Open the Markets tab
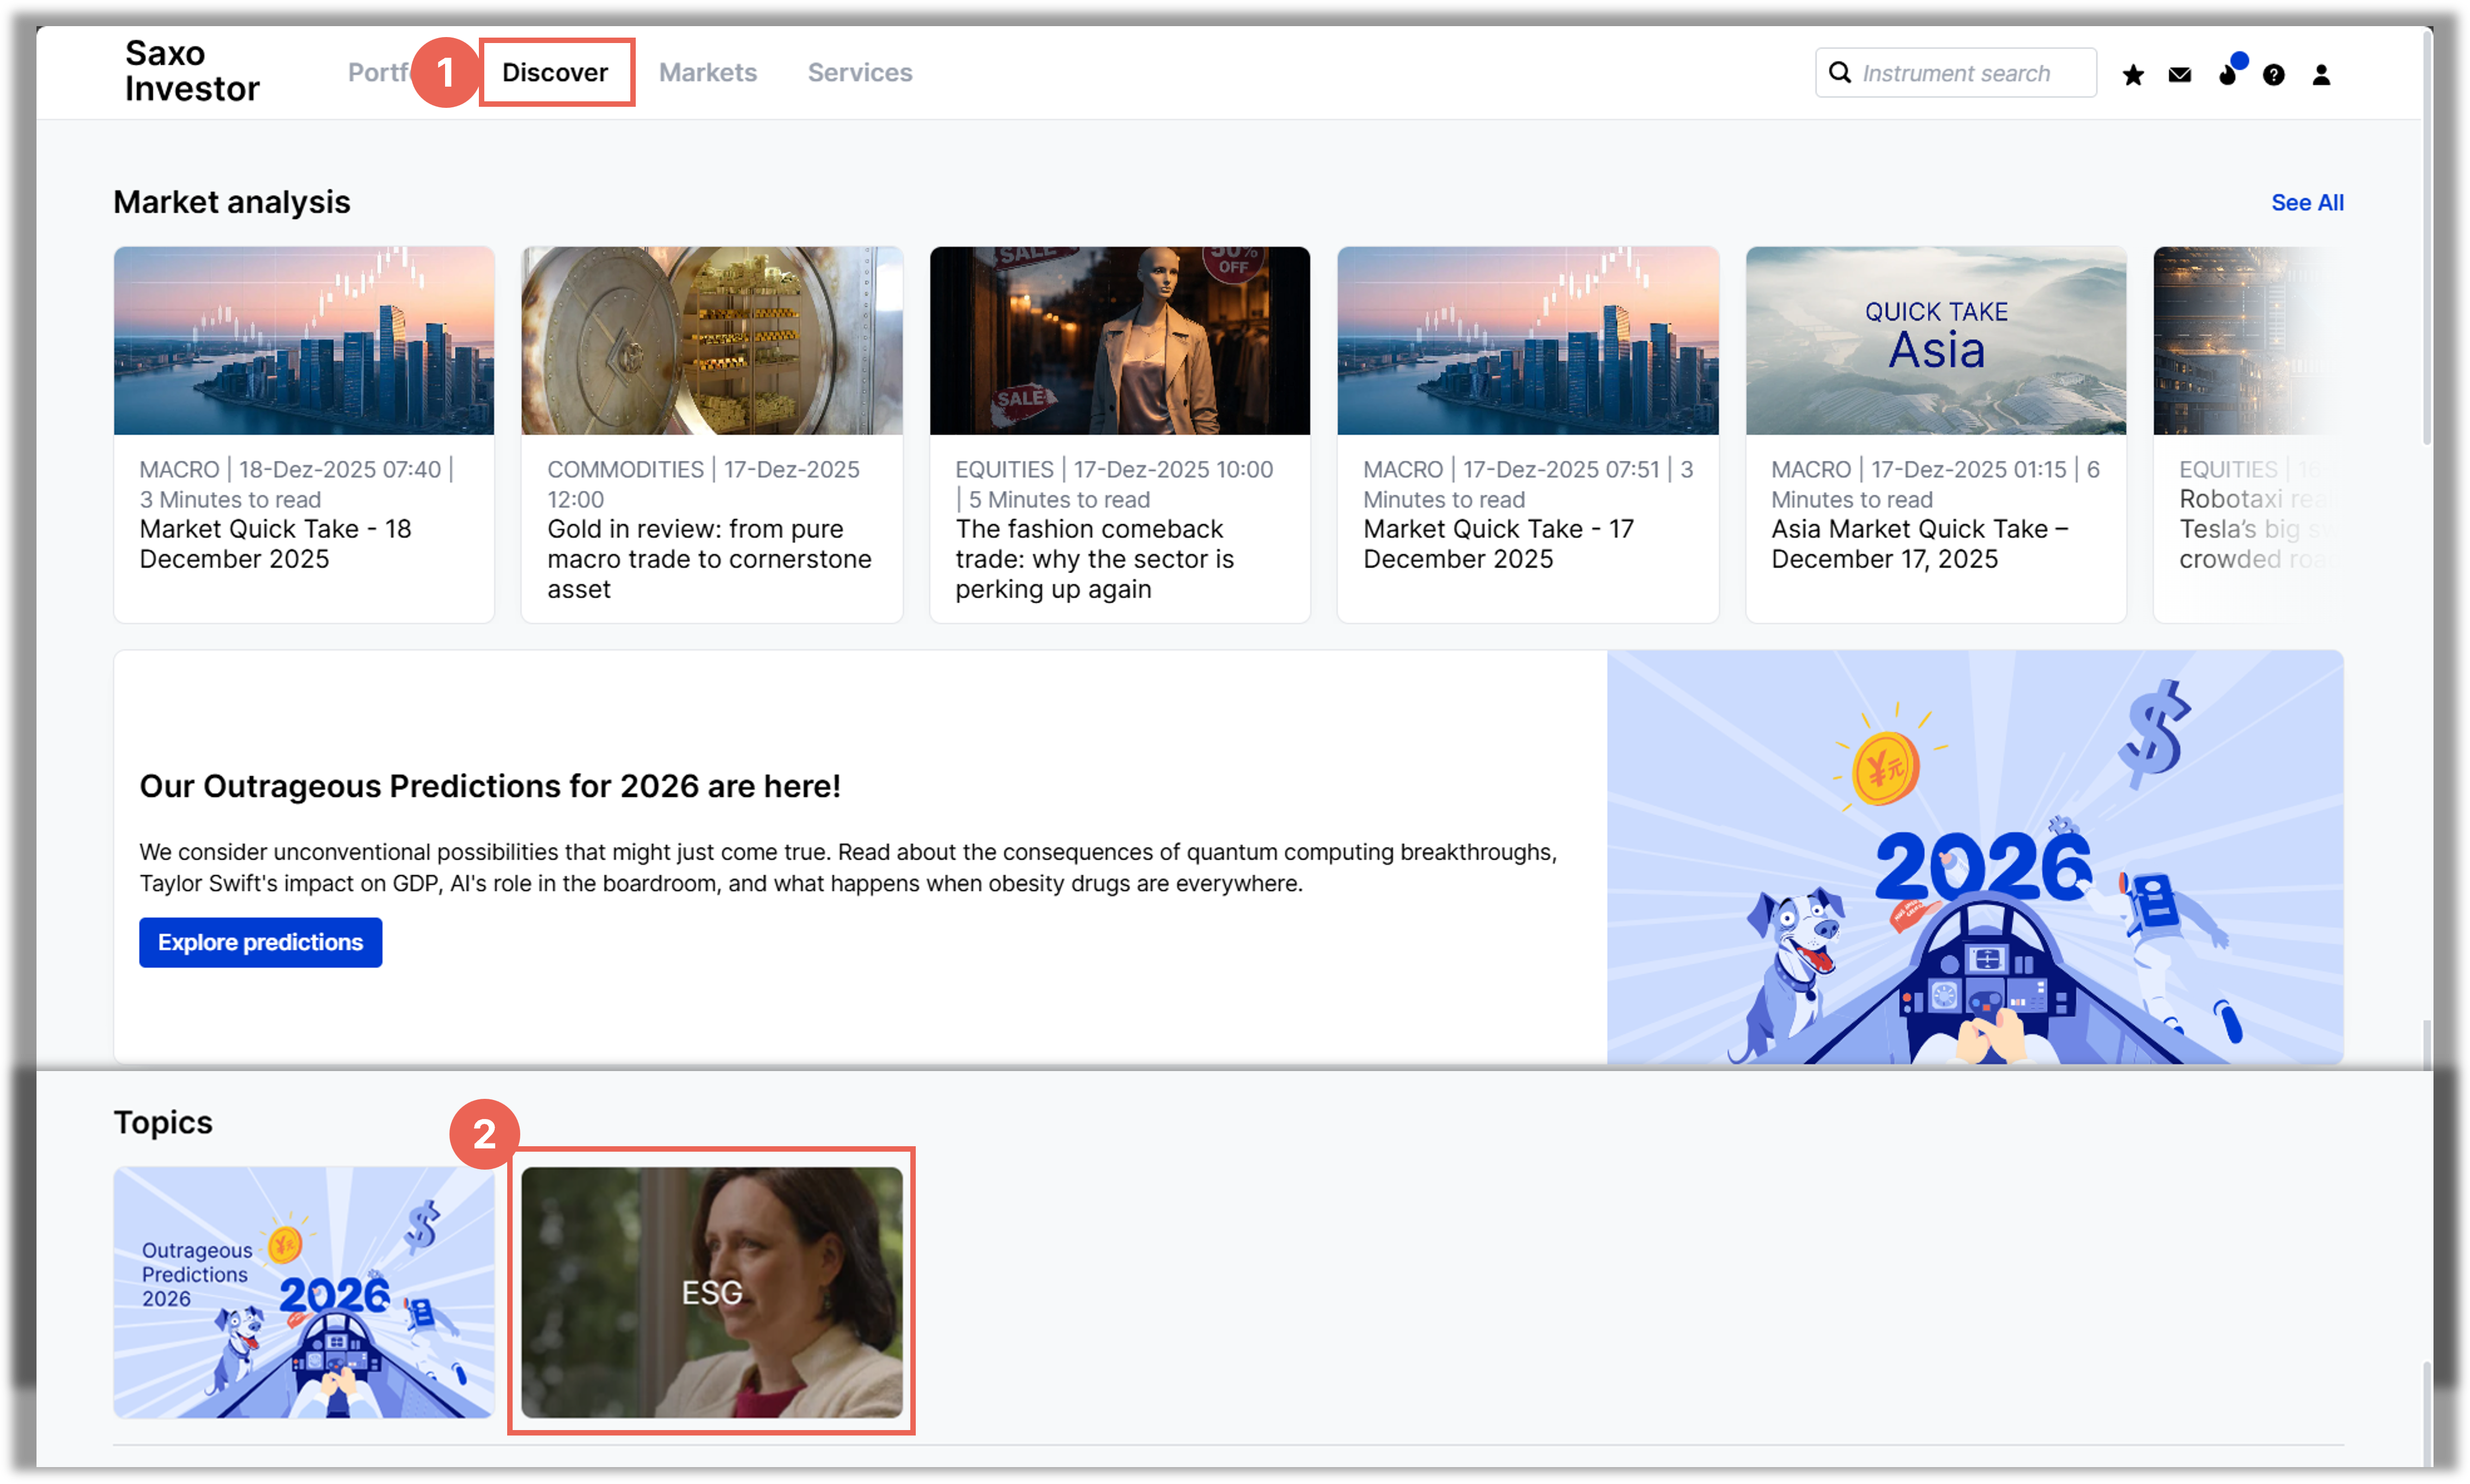This screenshot has width=2470, height=1484. [x=707, y=73]
